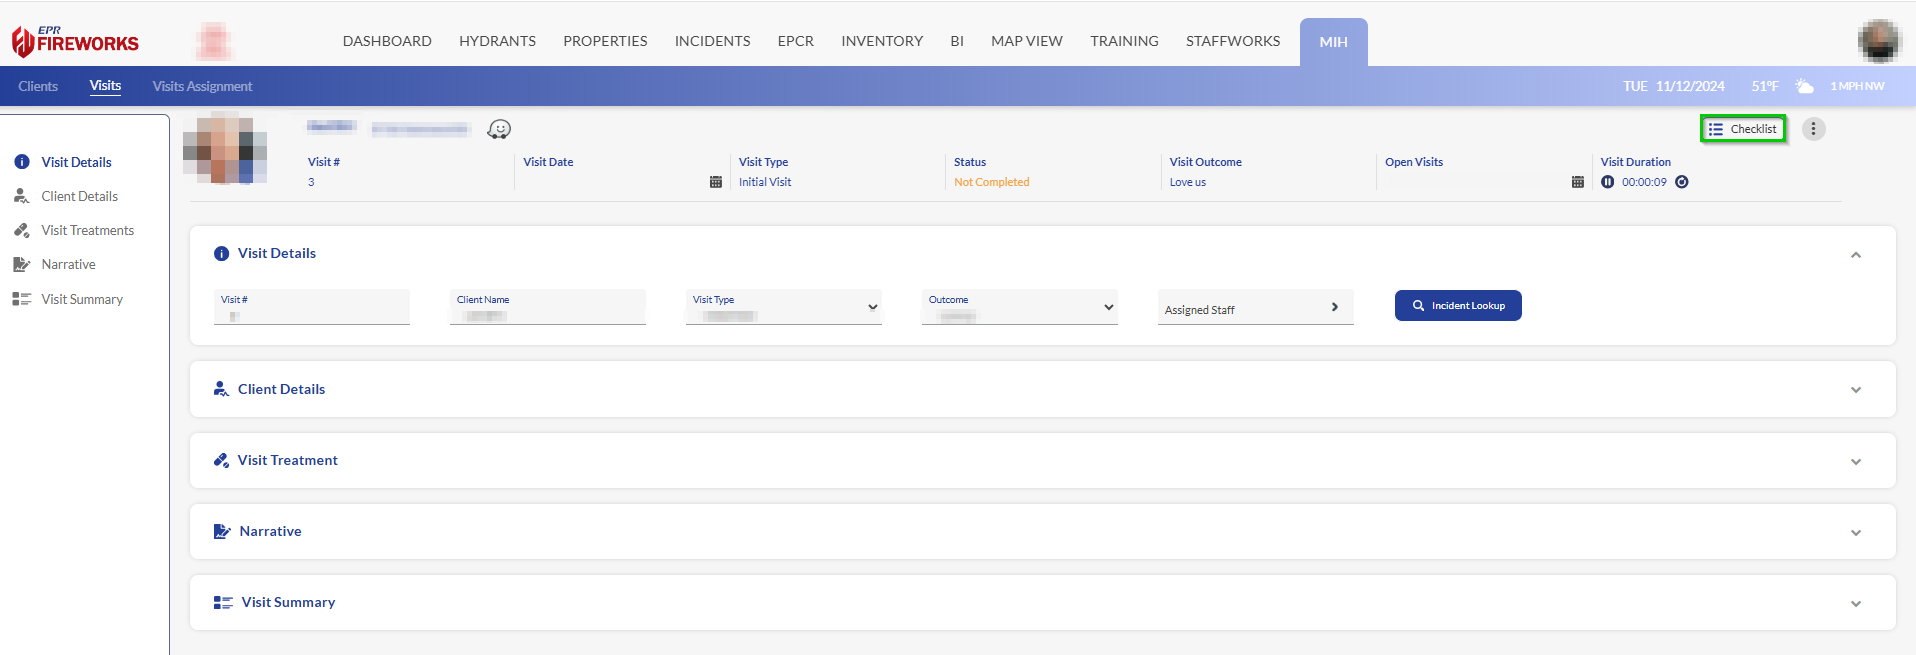Open the INCIDENTS menu
This screenshot has height=655, width=1916.
click(712, 41)
